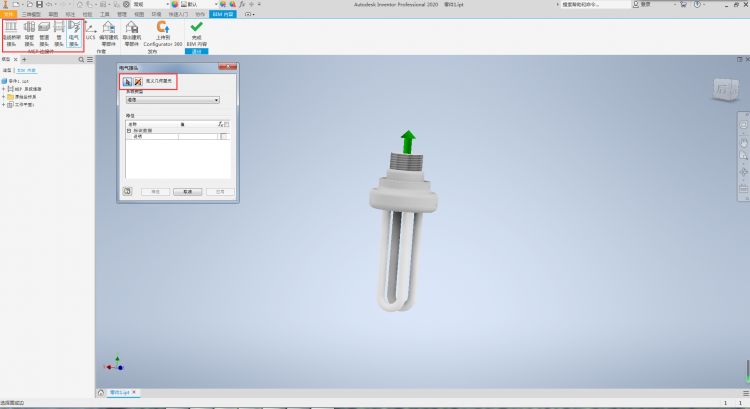Open the Autodesk app store cart icon
750x409 pixels.
tap(683, 4)
